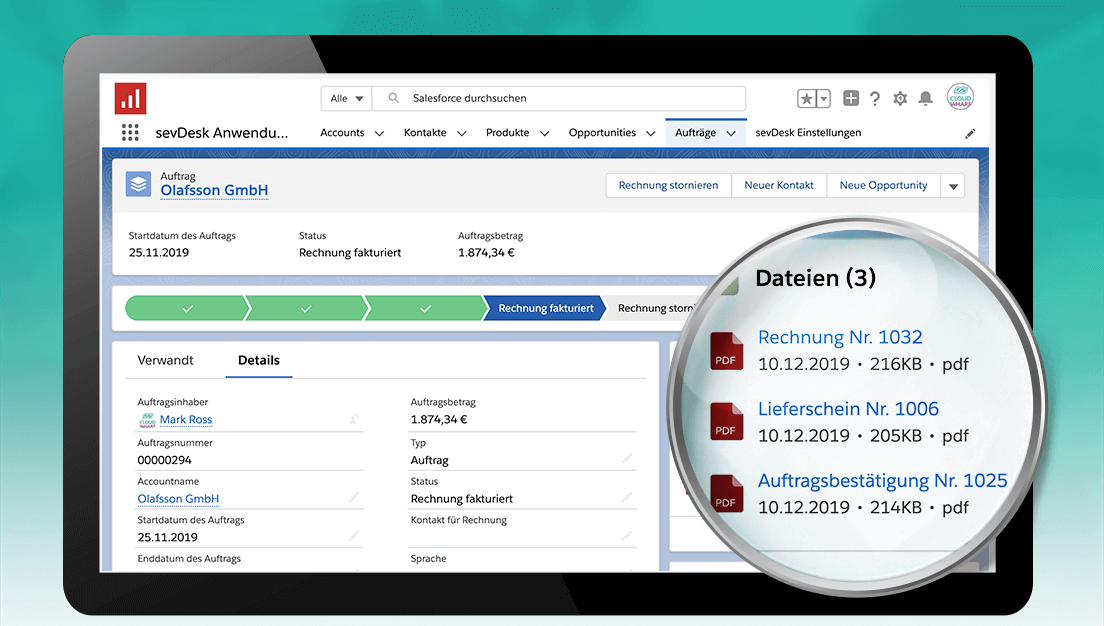Switch to the Verwandt tab

[x=166, y=360]
